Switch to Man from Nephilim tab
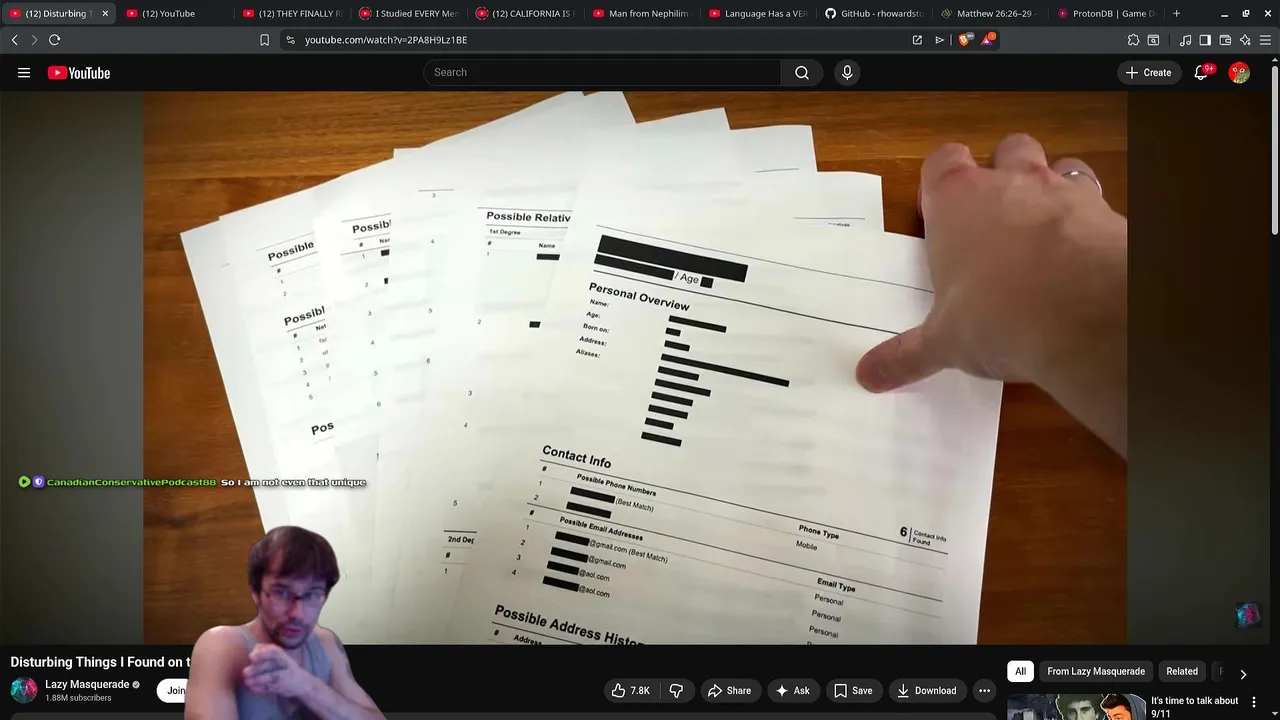 click(x=641, y=14)
